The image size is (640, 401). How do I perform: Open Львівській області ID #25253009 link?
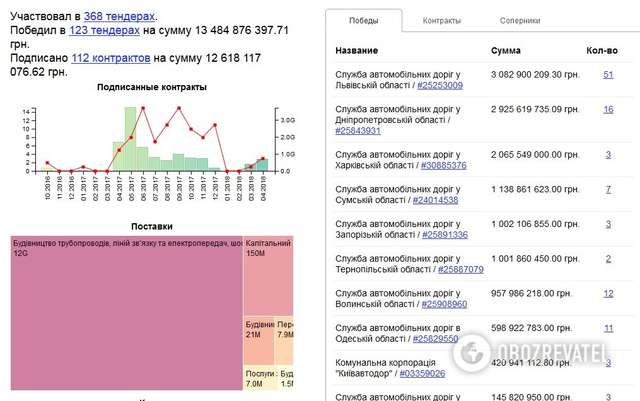pos(439,86)
